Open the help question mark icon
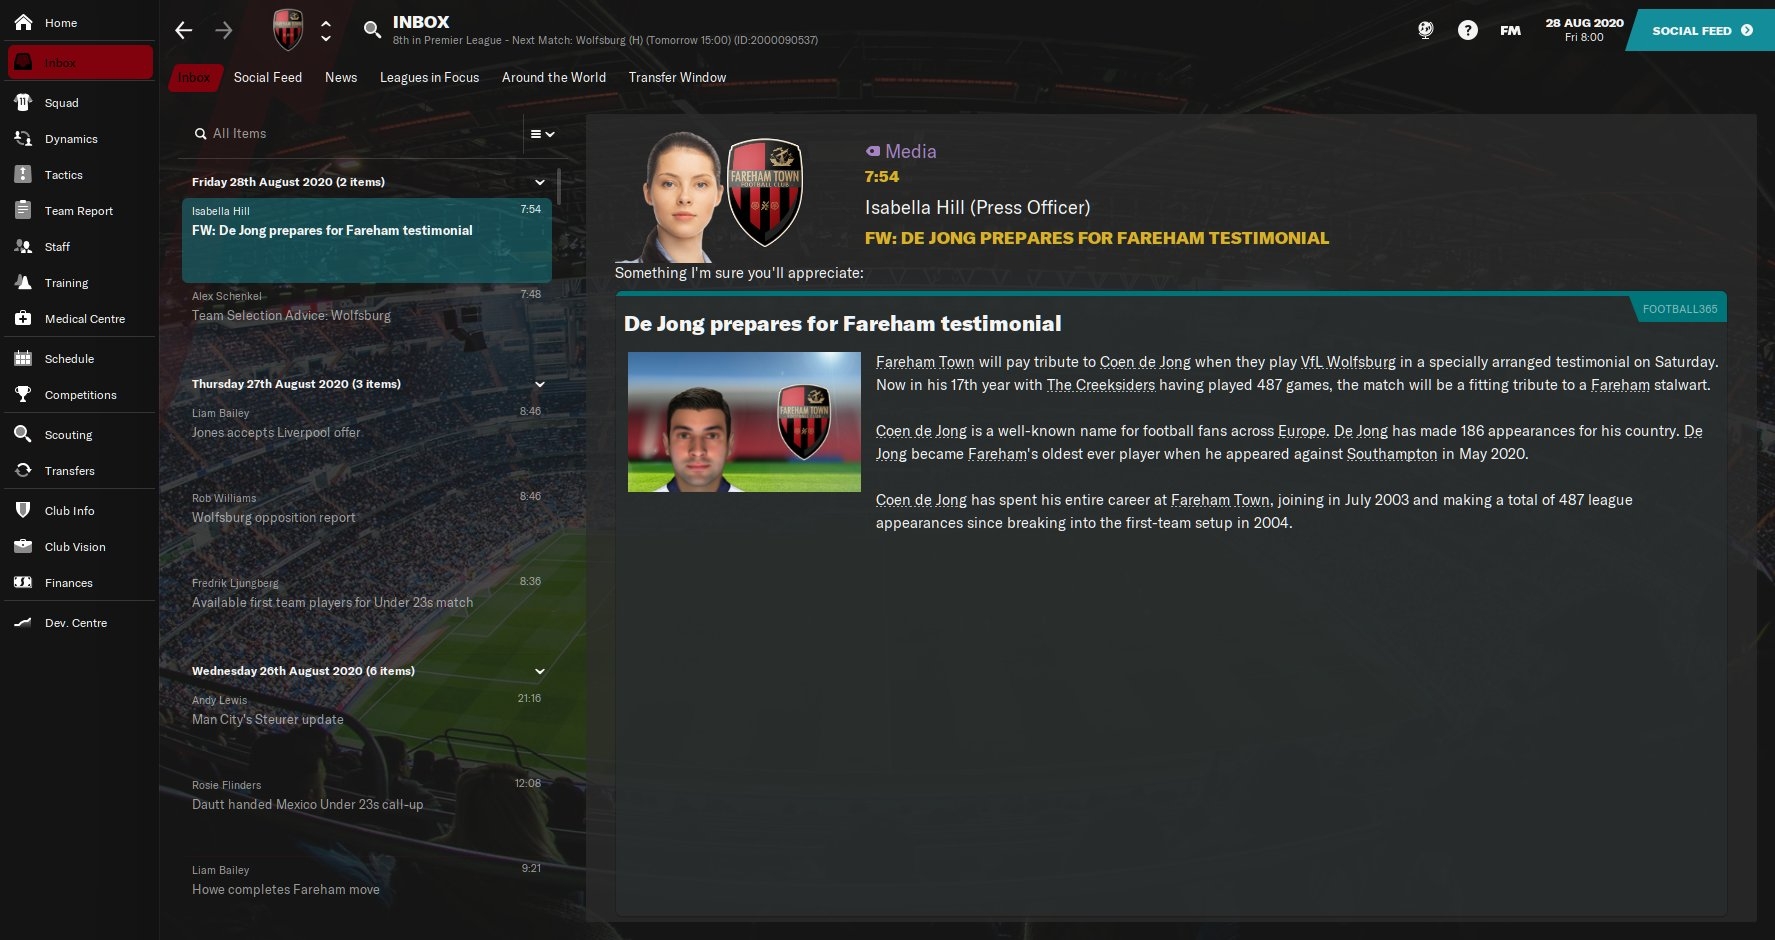The height and width of the screenshot is (940, 1775). [1467, 30]
